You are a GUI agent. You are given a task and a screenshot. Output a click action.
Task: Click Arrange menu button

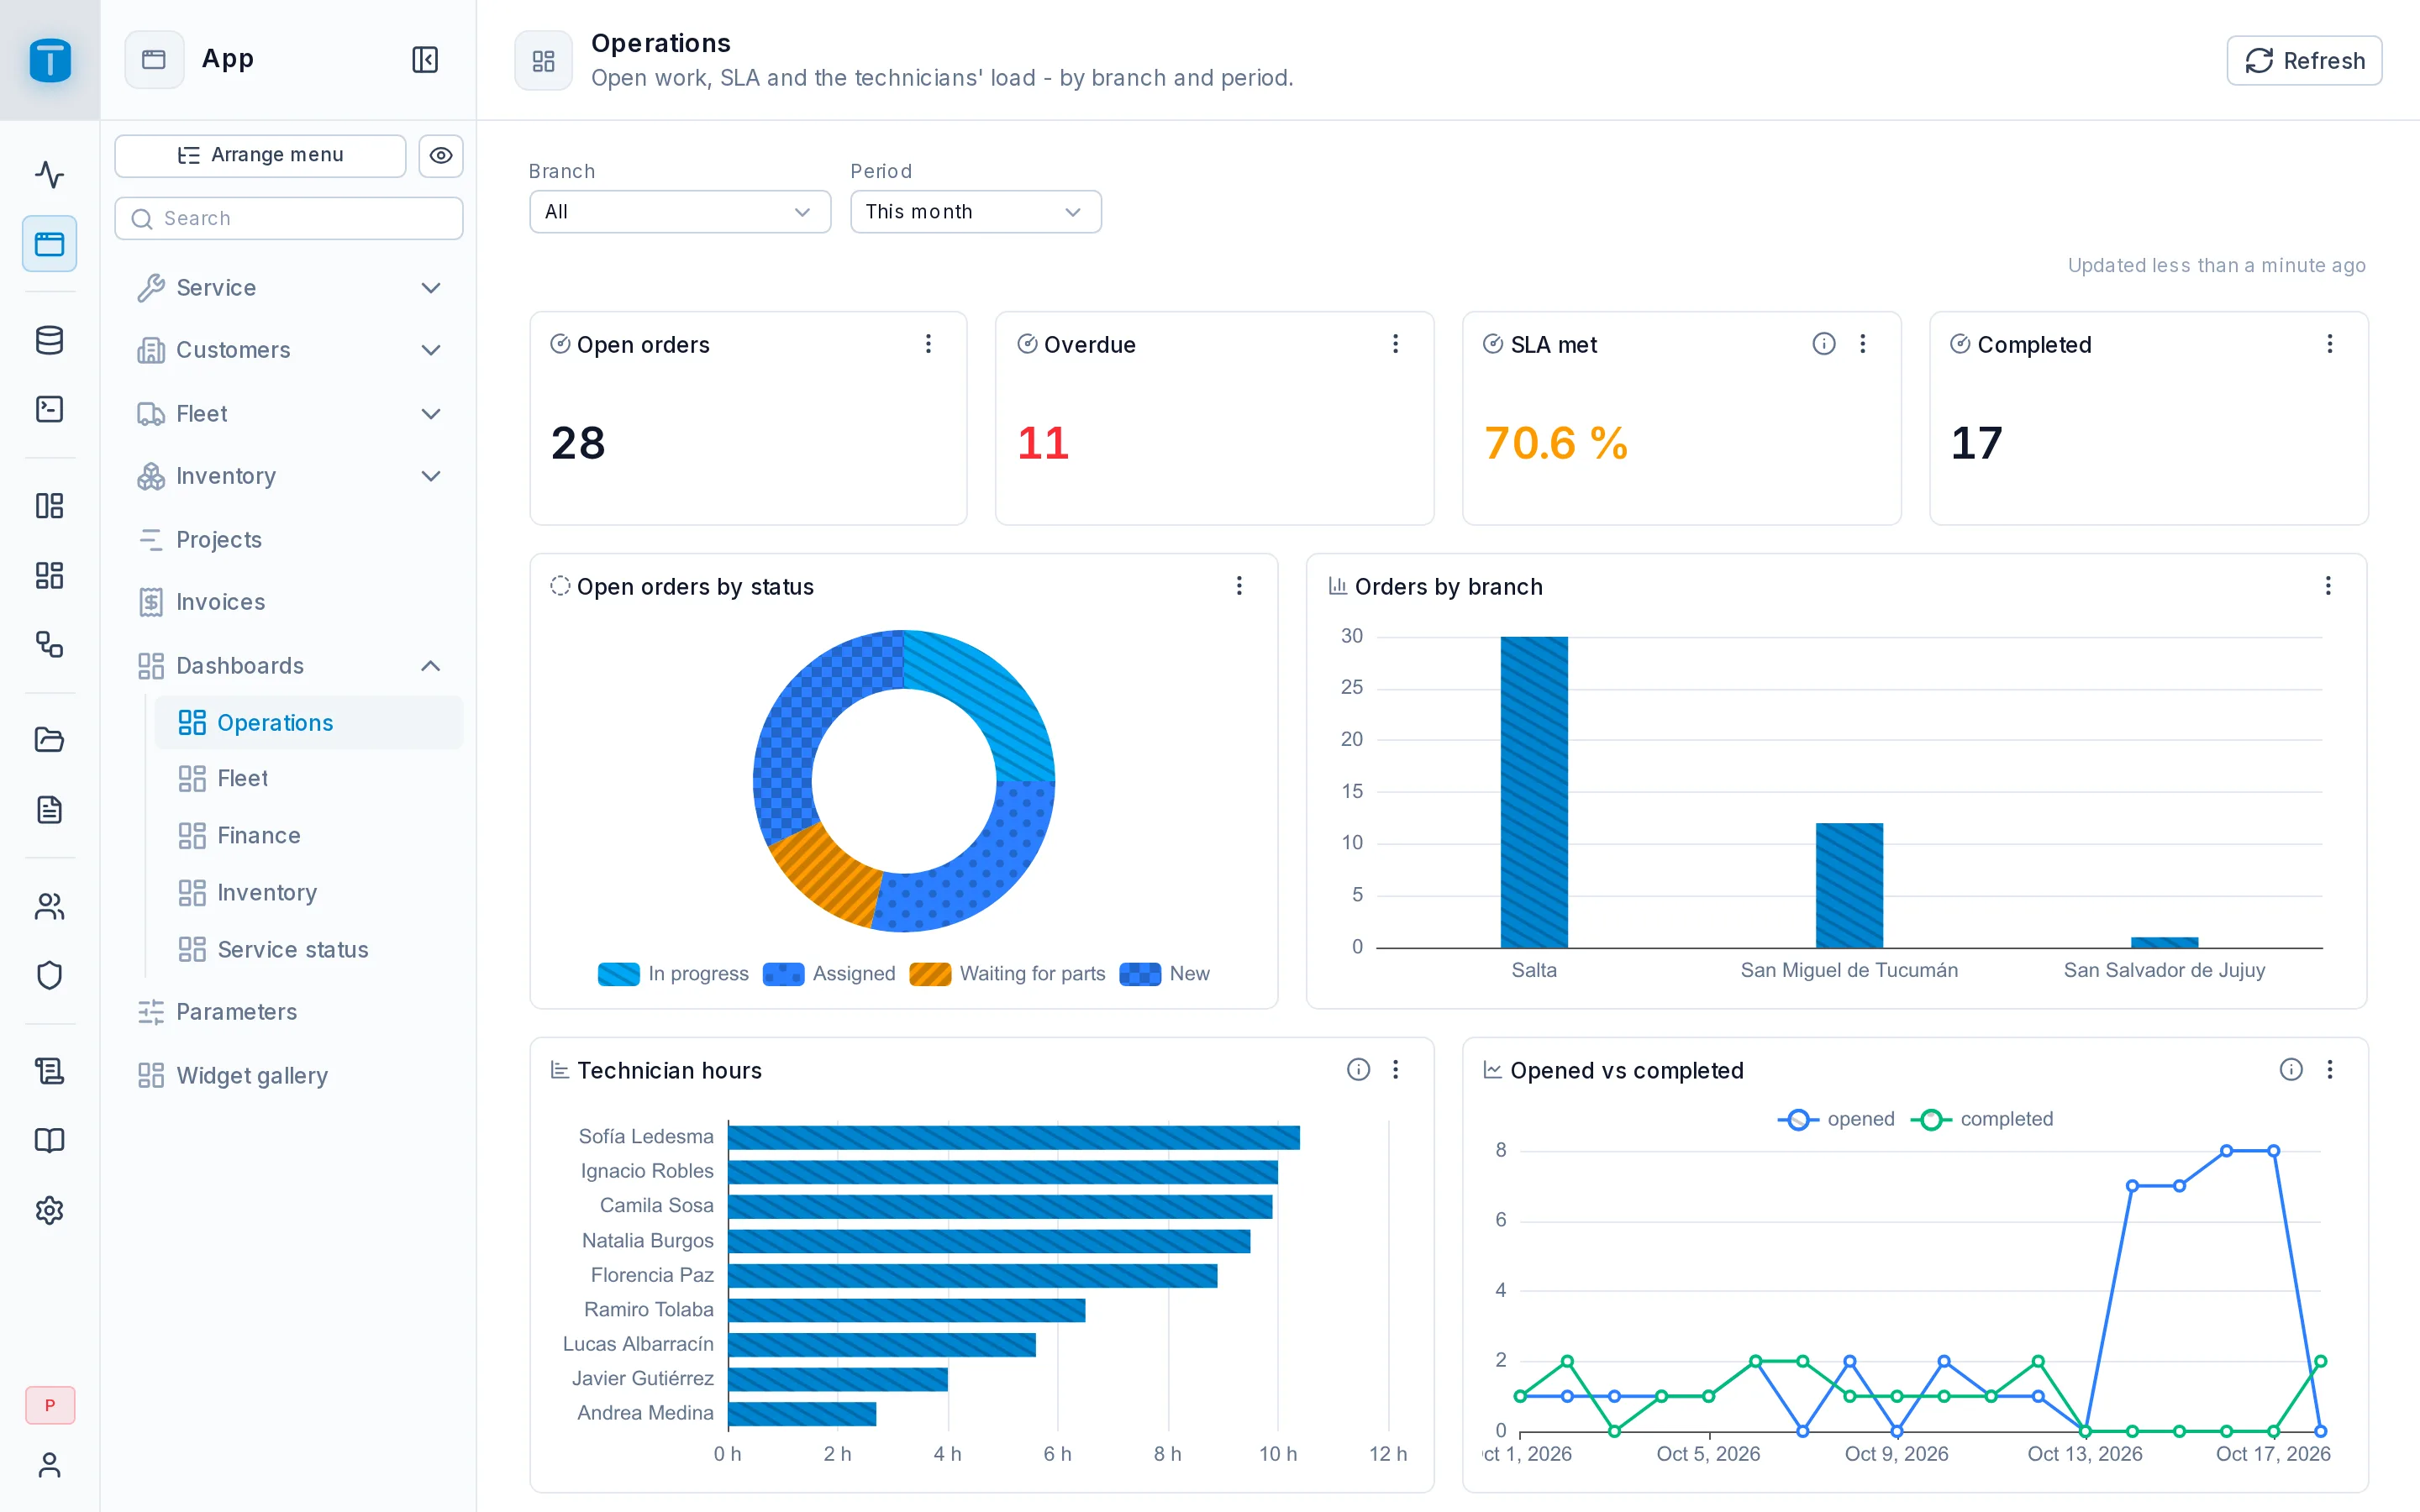coord(260,155)
